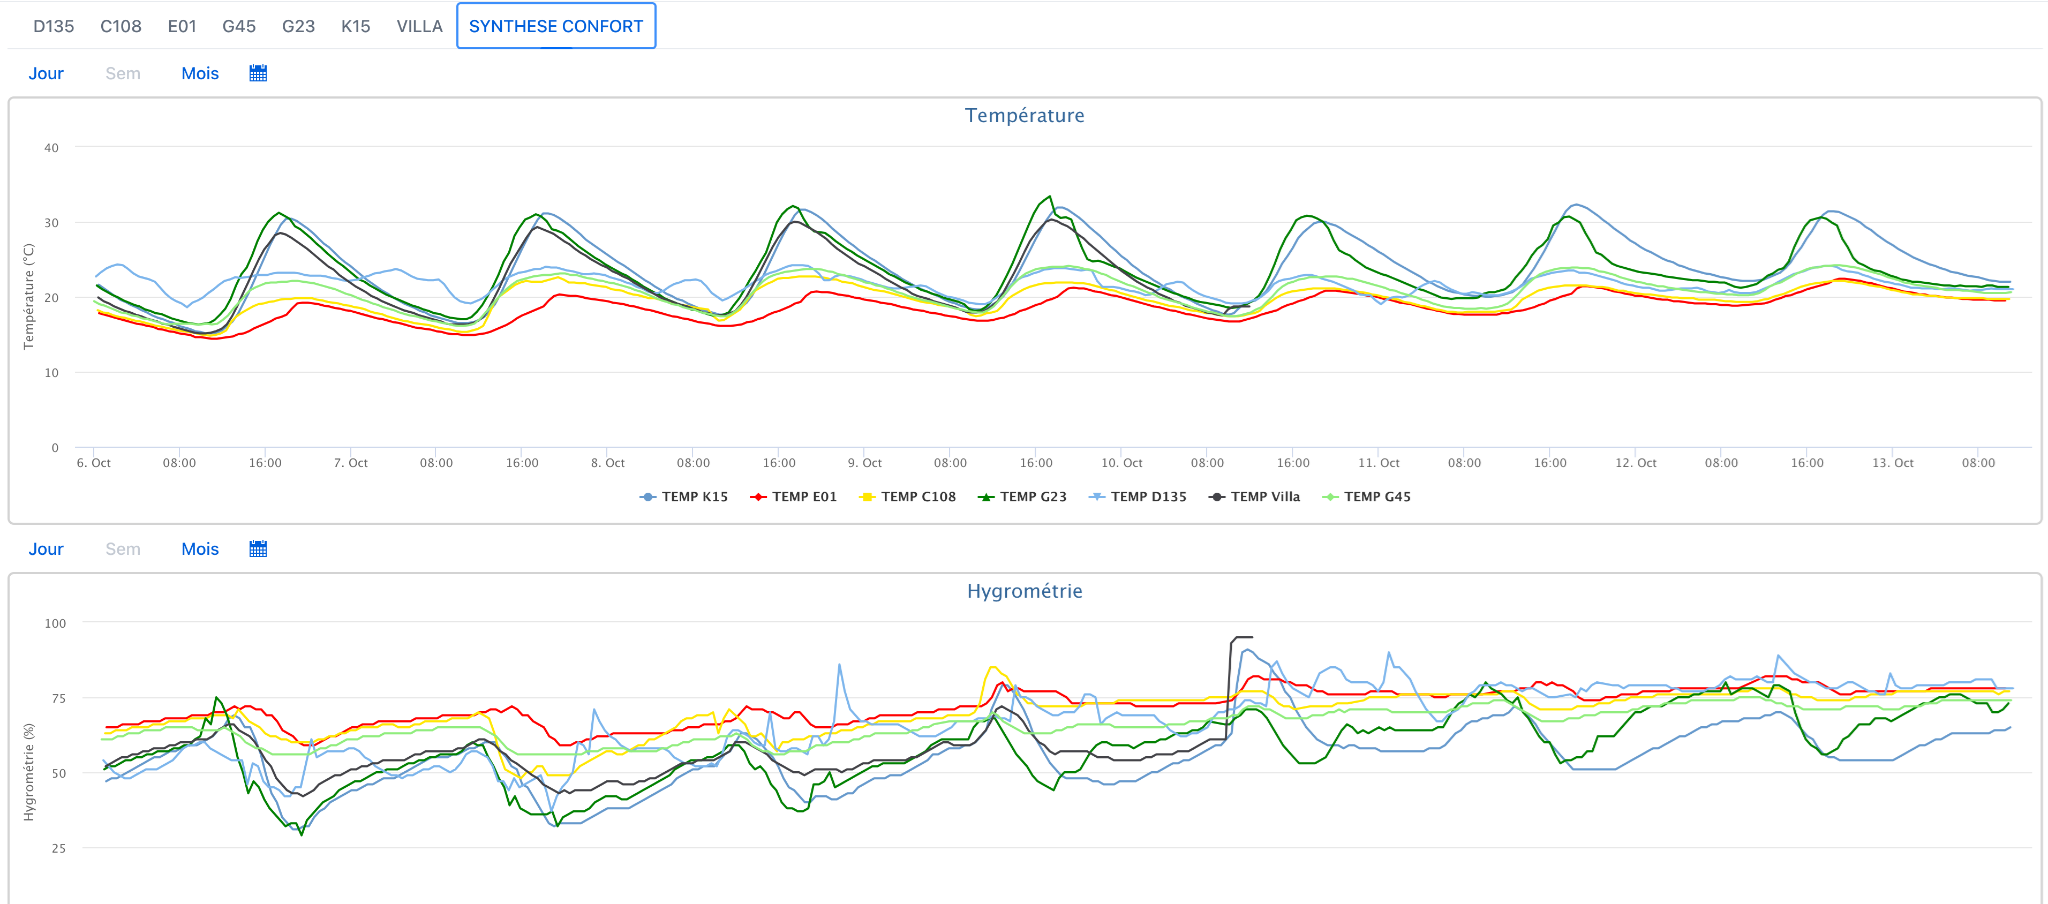Viewport: 2048px width, 904px height.
Task: Toggle TEMP G45 series in legend
Action: 1367,497
